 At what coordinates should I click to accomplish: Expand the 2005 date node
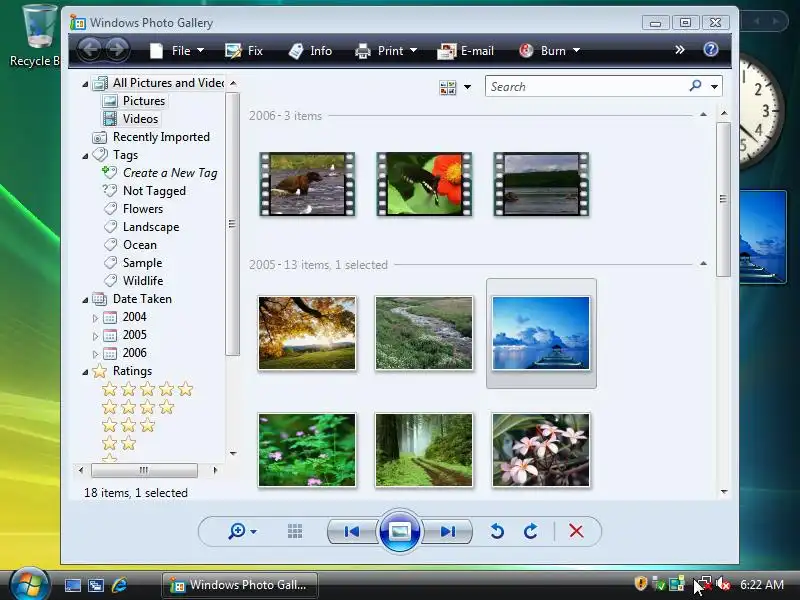[x=95, y=336]
